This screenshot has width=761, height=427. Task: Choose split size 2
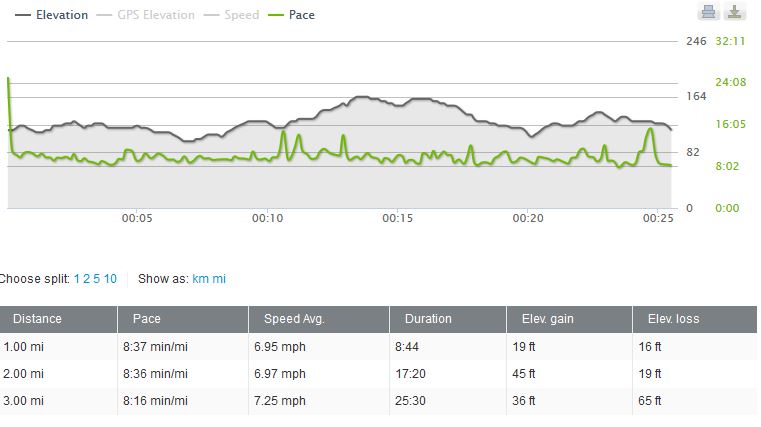(x=86, y=279)
